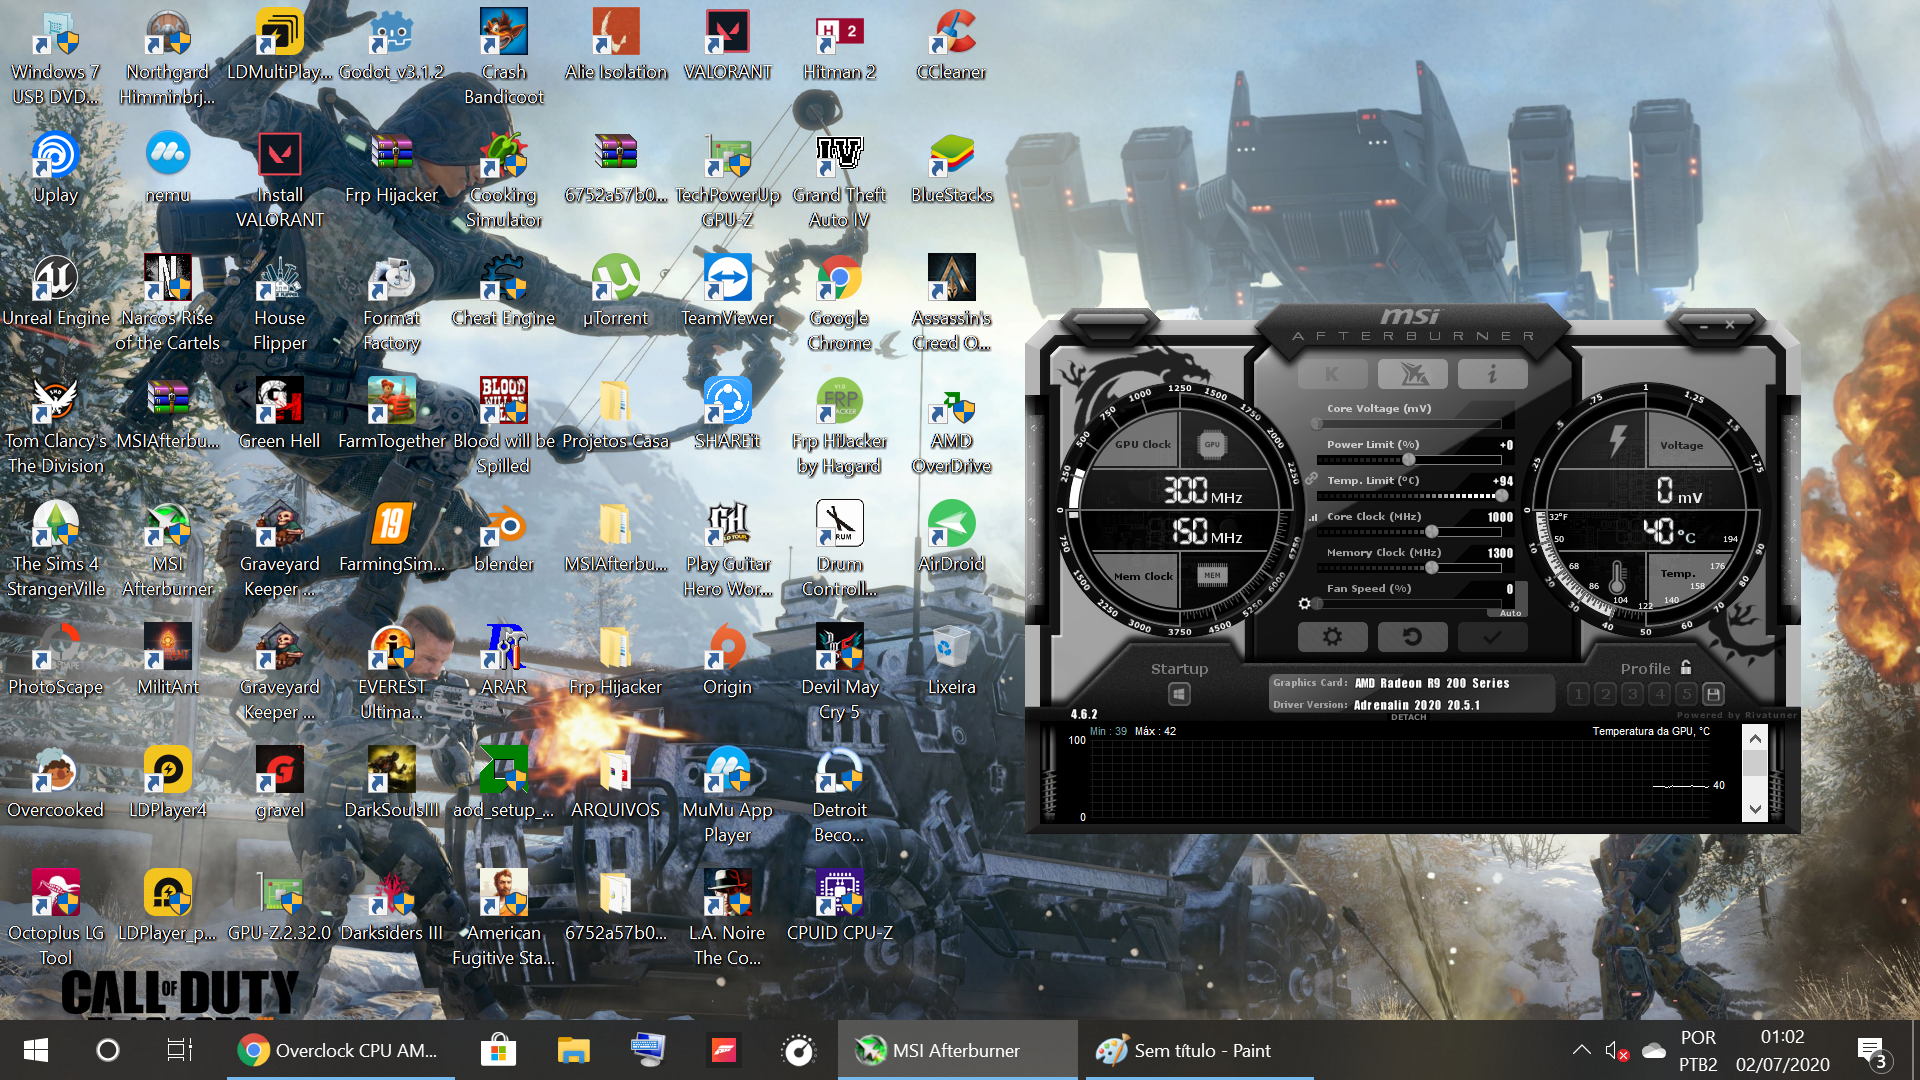Toggle the fan speed Auto button
Image resolution: width=1920 pixels, height=1080 pixels.
tap(1510, 613)
